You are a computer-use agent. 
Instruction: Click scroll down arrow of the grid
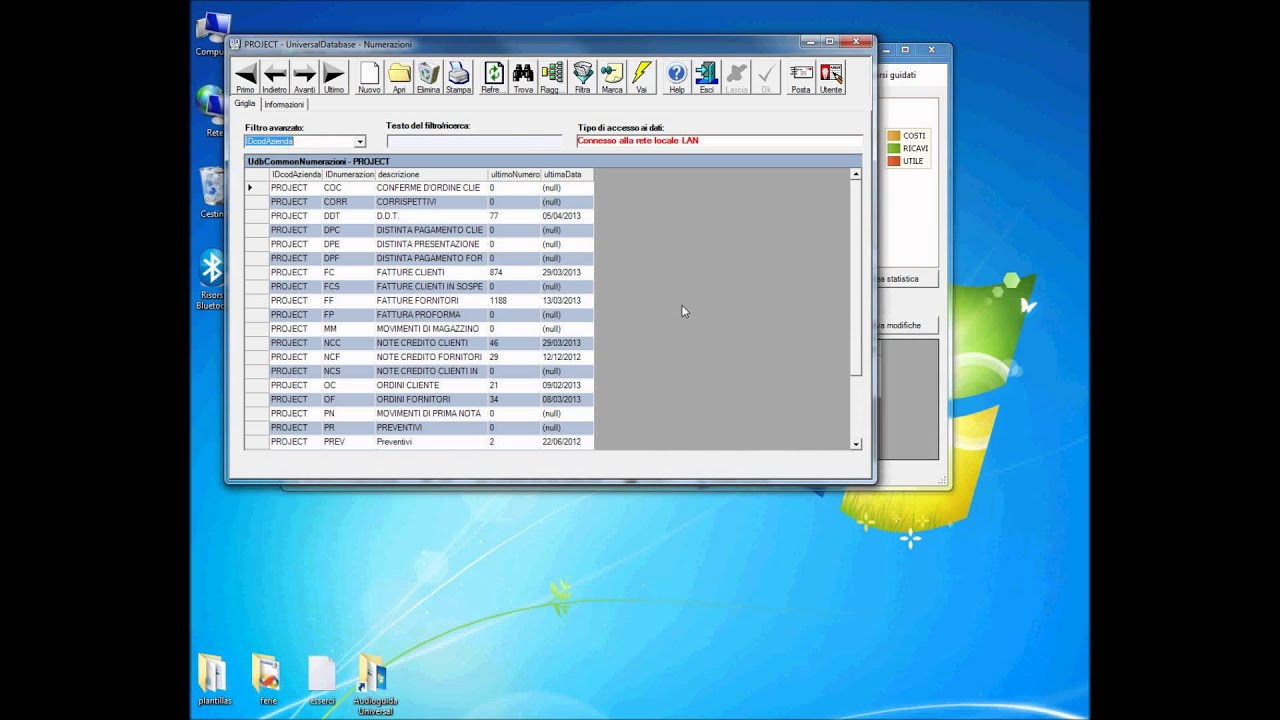coord(856,443)
